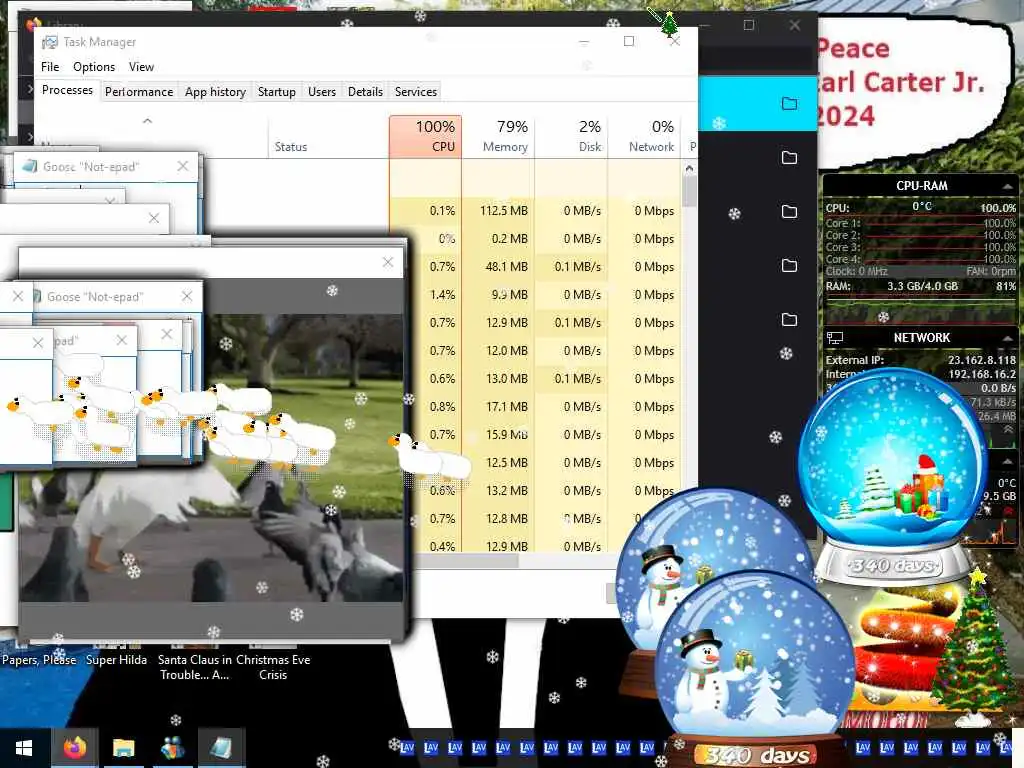Click the top-right snow globe showing 340 days
Image resolution: width=1024 pixels, height=768 pixels.
tap(893, 477)
